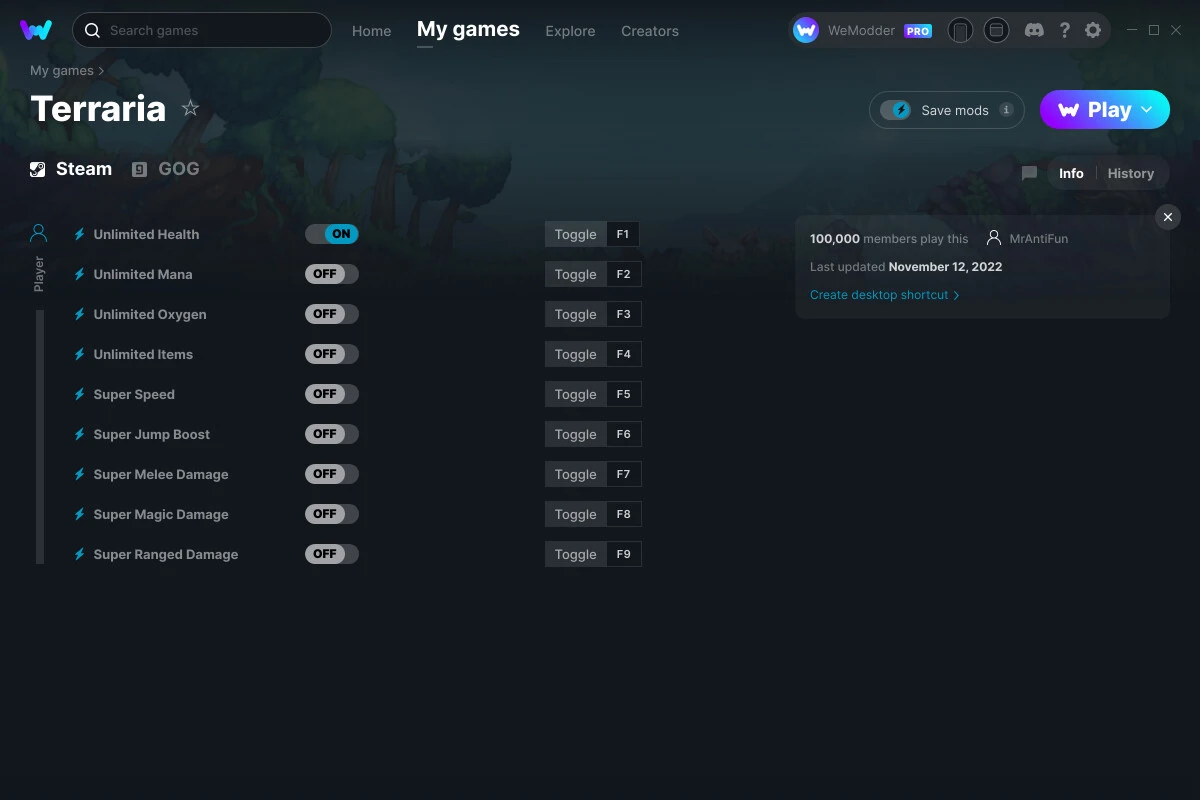The height and width of the screenshot is (800, 1200).
Task: Switch to the GOG platform tab
Action: click(166, 169)
